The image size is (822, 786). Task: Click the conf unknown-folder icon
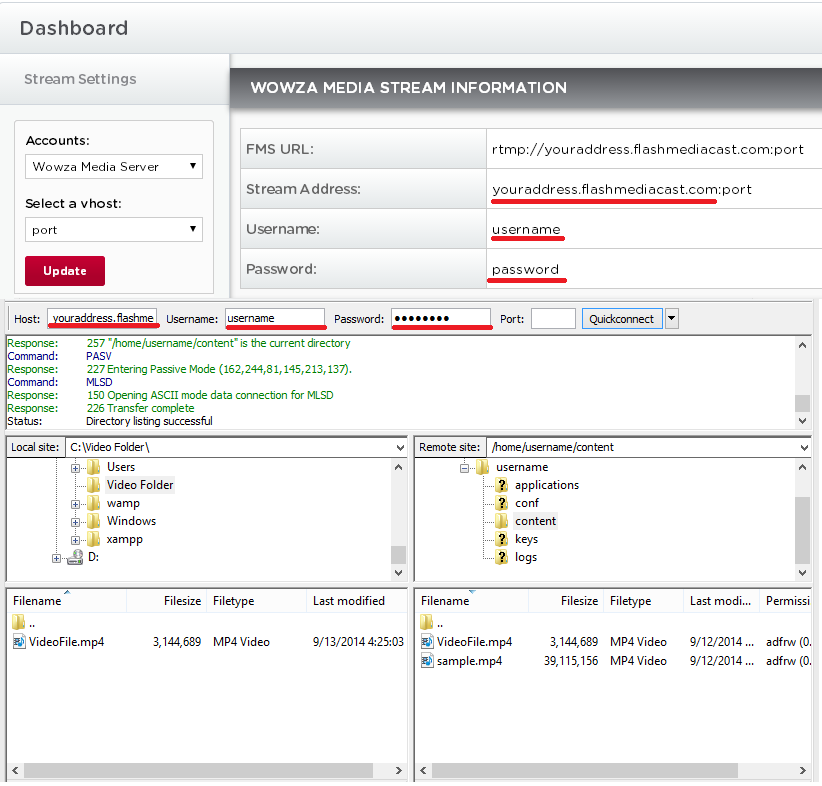502,503
